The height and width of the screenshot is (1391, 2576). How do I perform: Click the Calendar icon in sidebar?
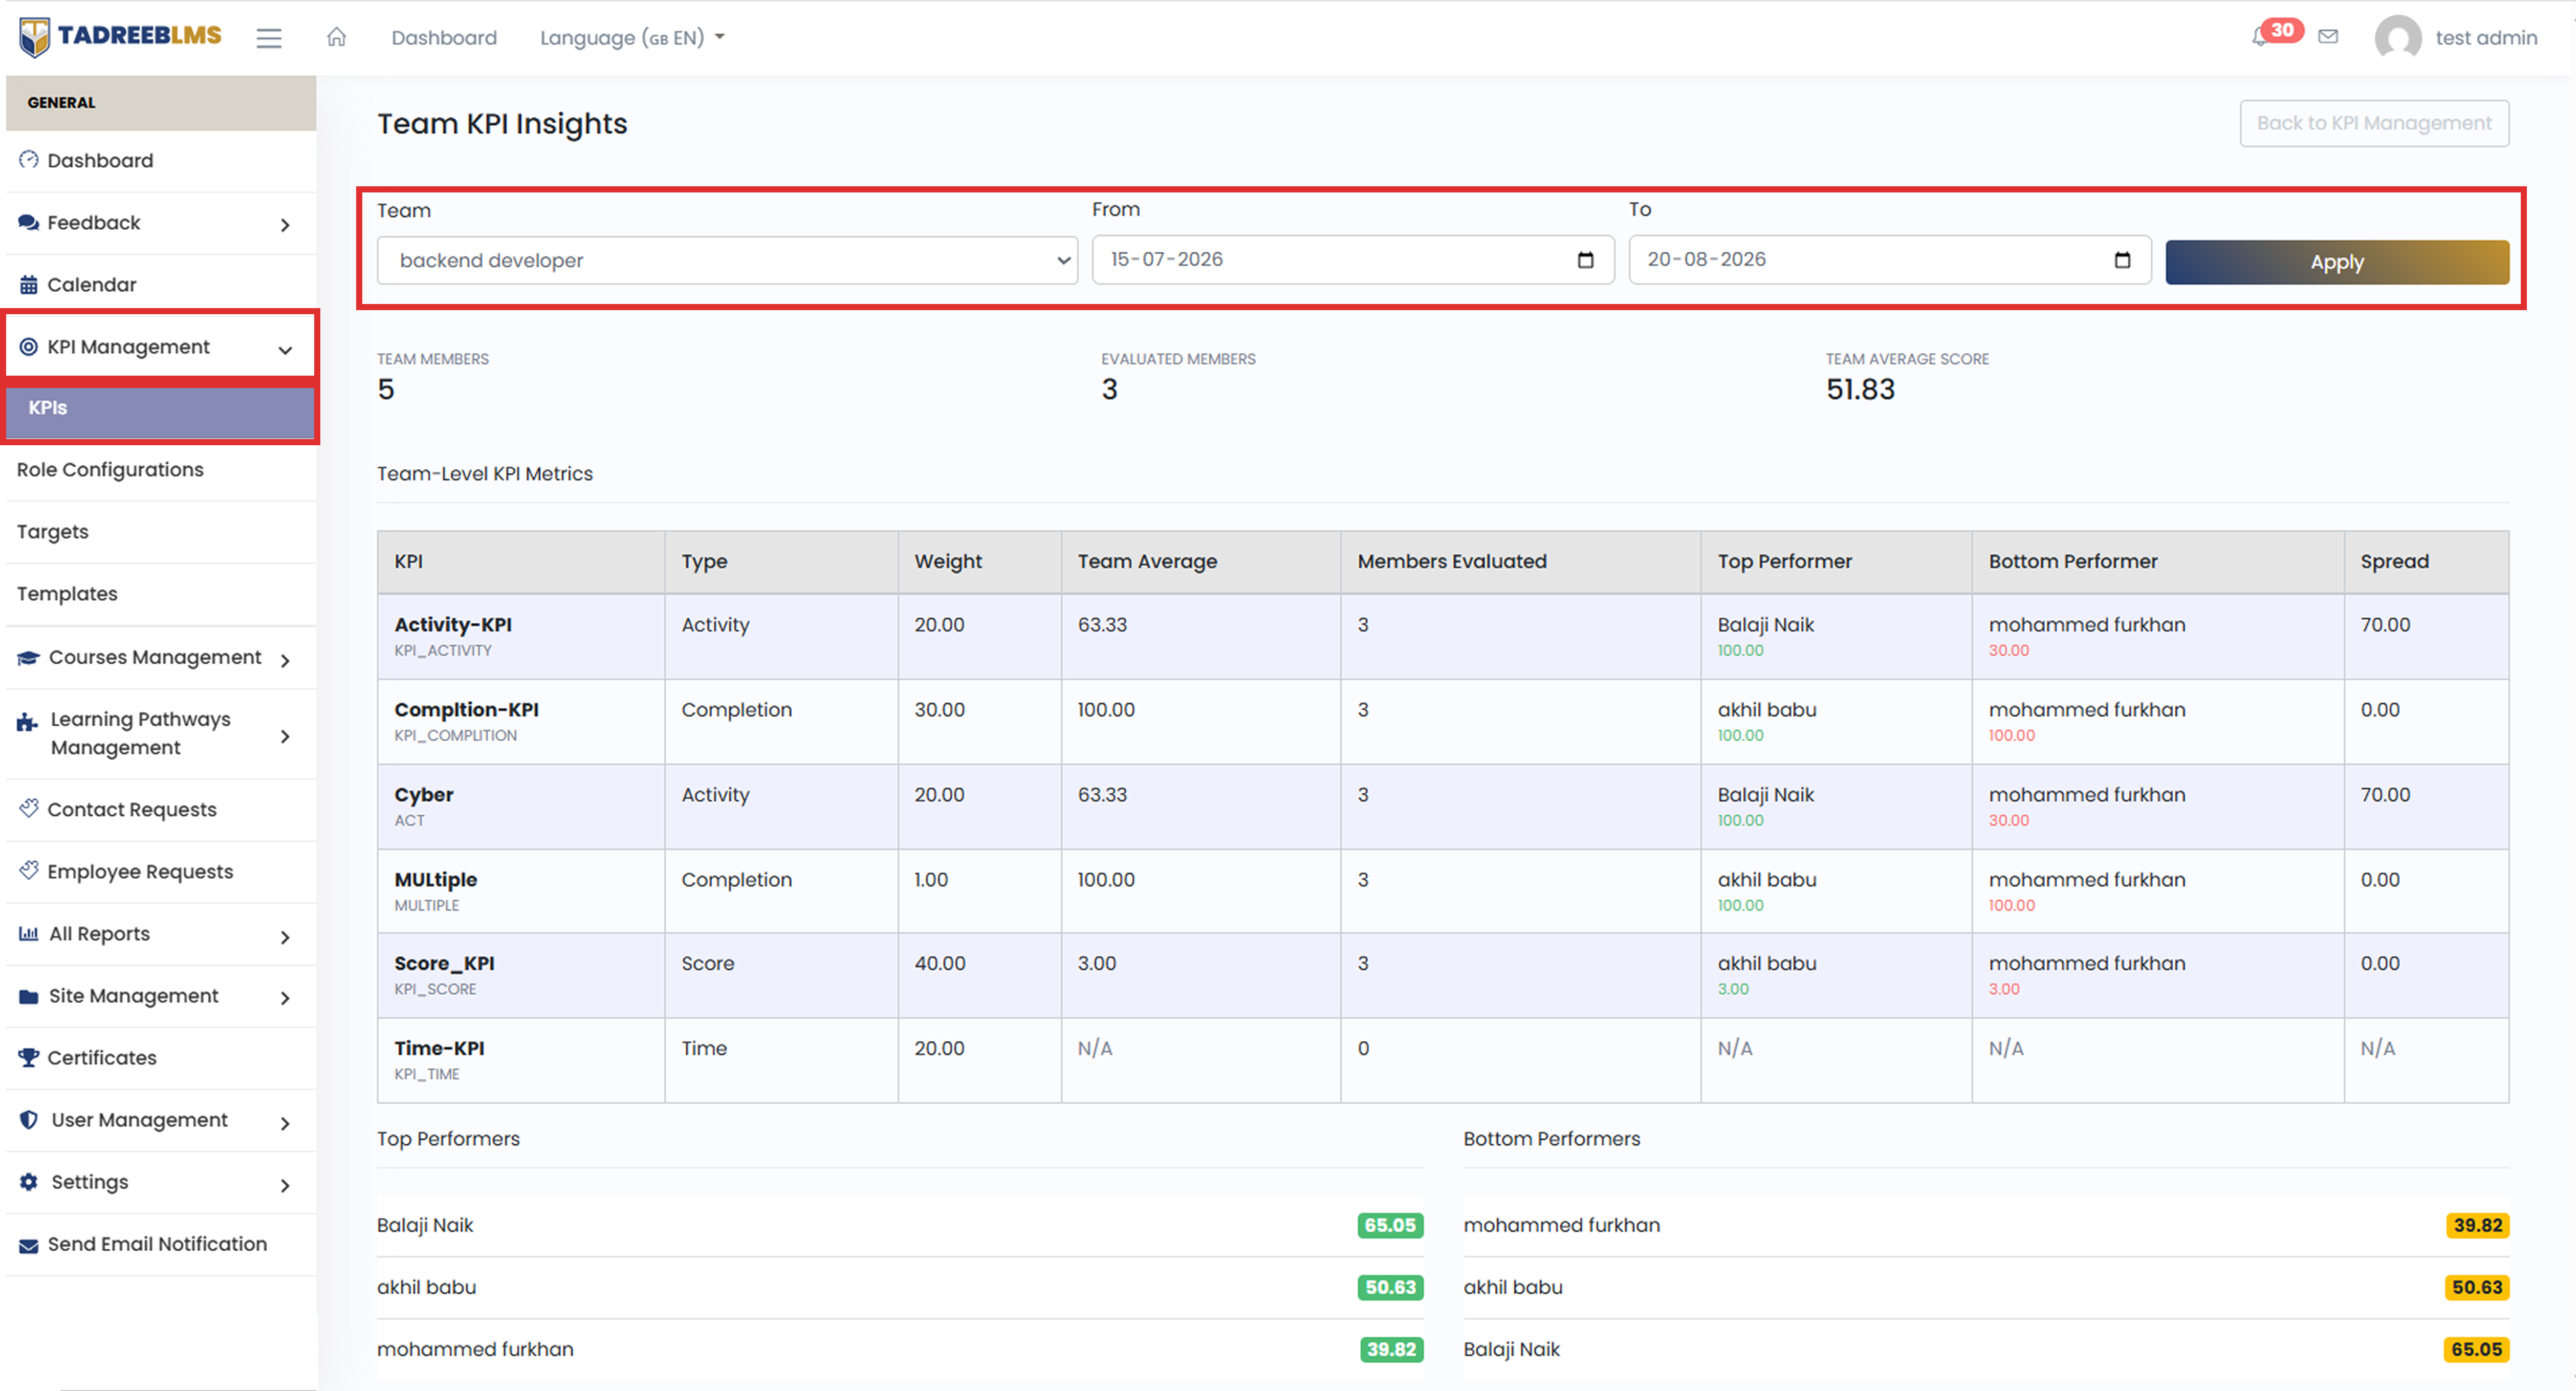(x=29, y=285)
